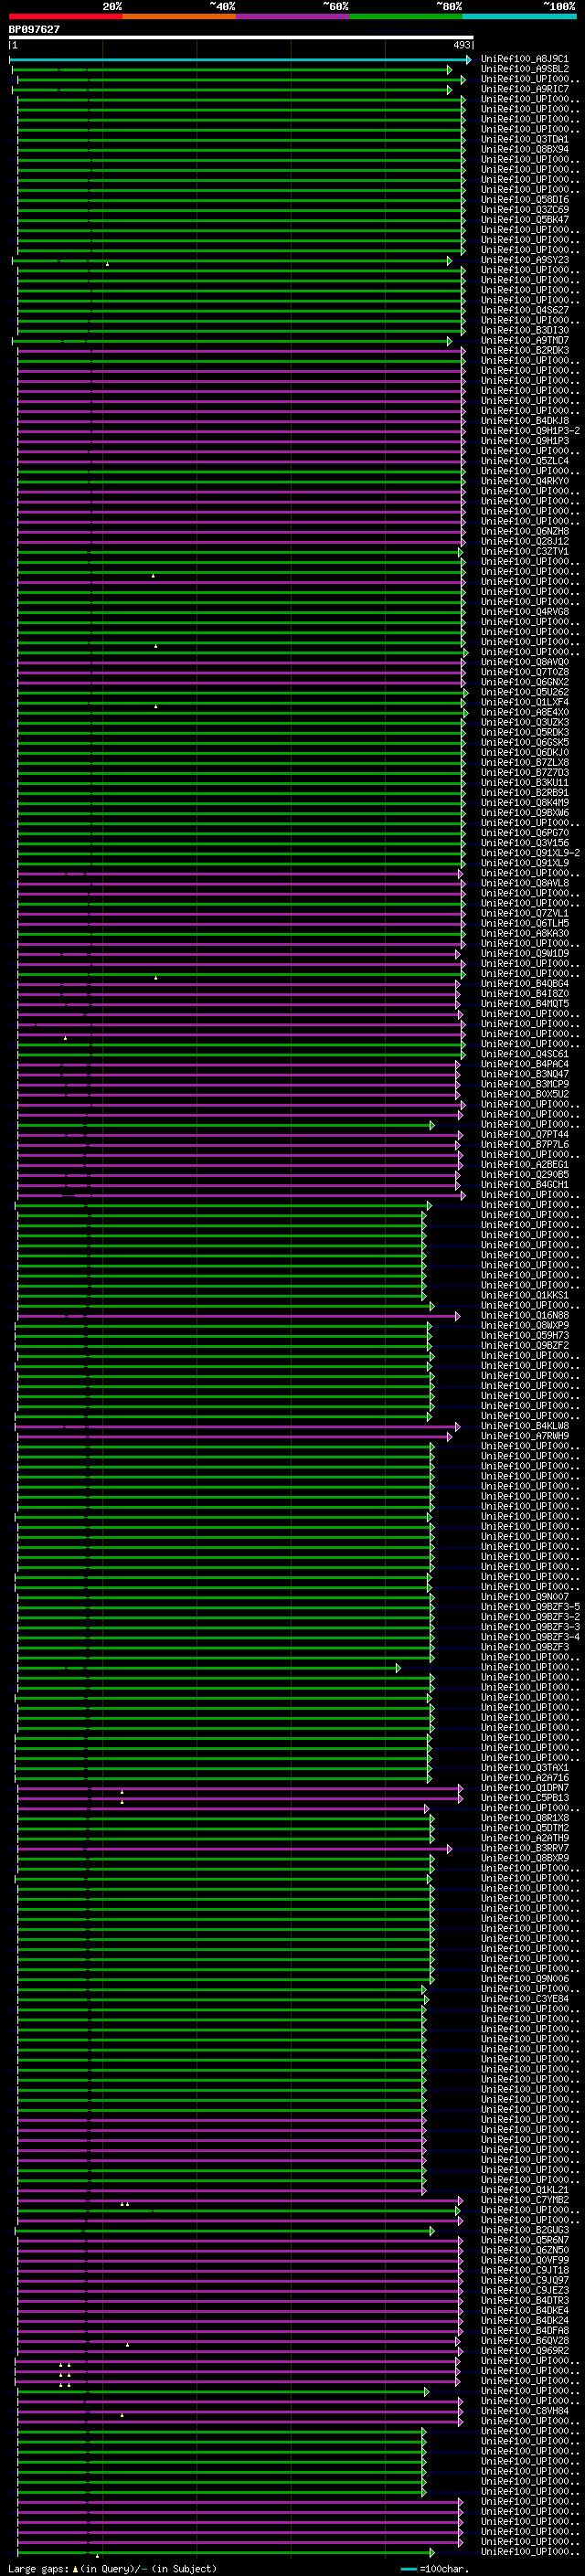Select label UniRef100_Q8AVQ0
Screen dimensions: 585x2576
tap(525, 662)
